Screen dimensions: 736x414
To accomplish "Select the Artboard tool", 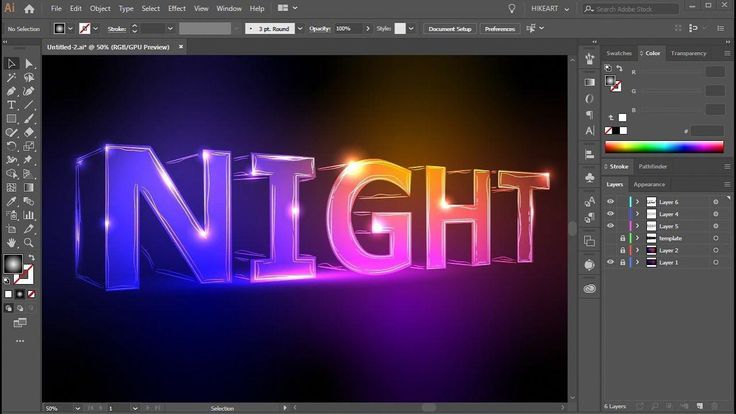I will pyautogui.click(x=11, y=229).
